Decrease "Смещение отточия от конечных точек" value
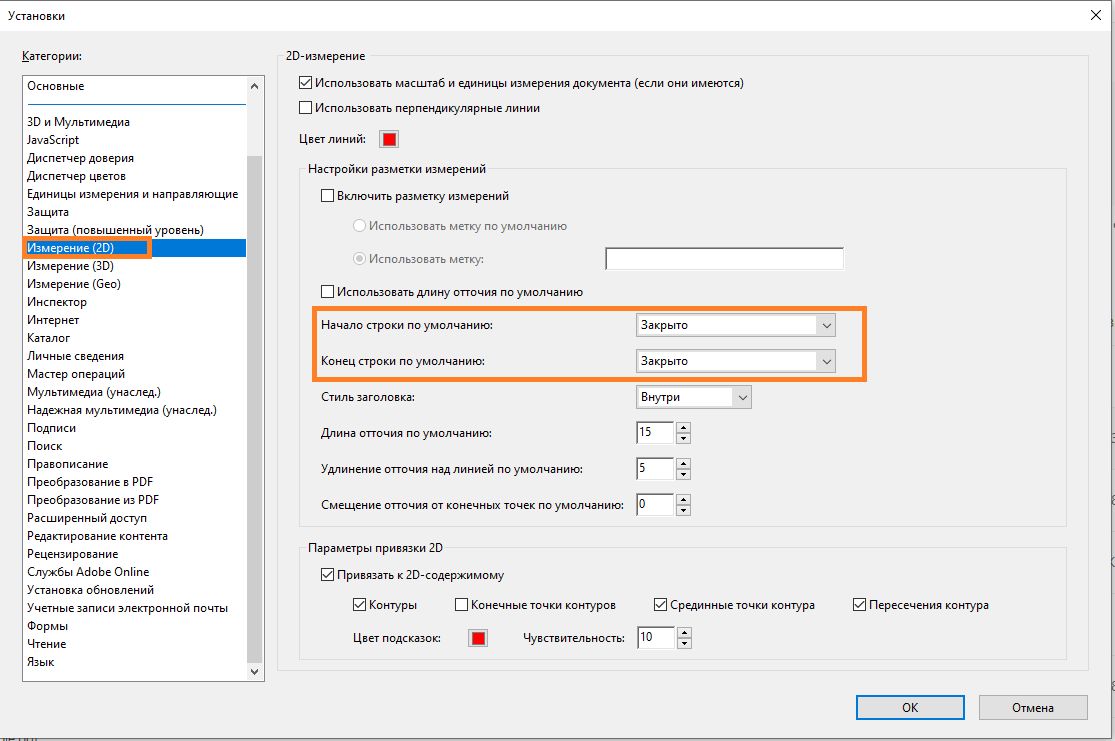Image resolution: width=1115 pixels, height=741 pixels. pos(683,510)
